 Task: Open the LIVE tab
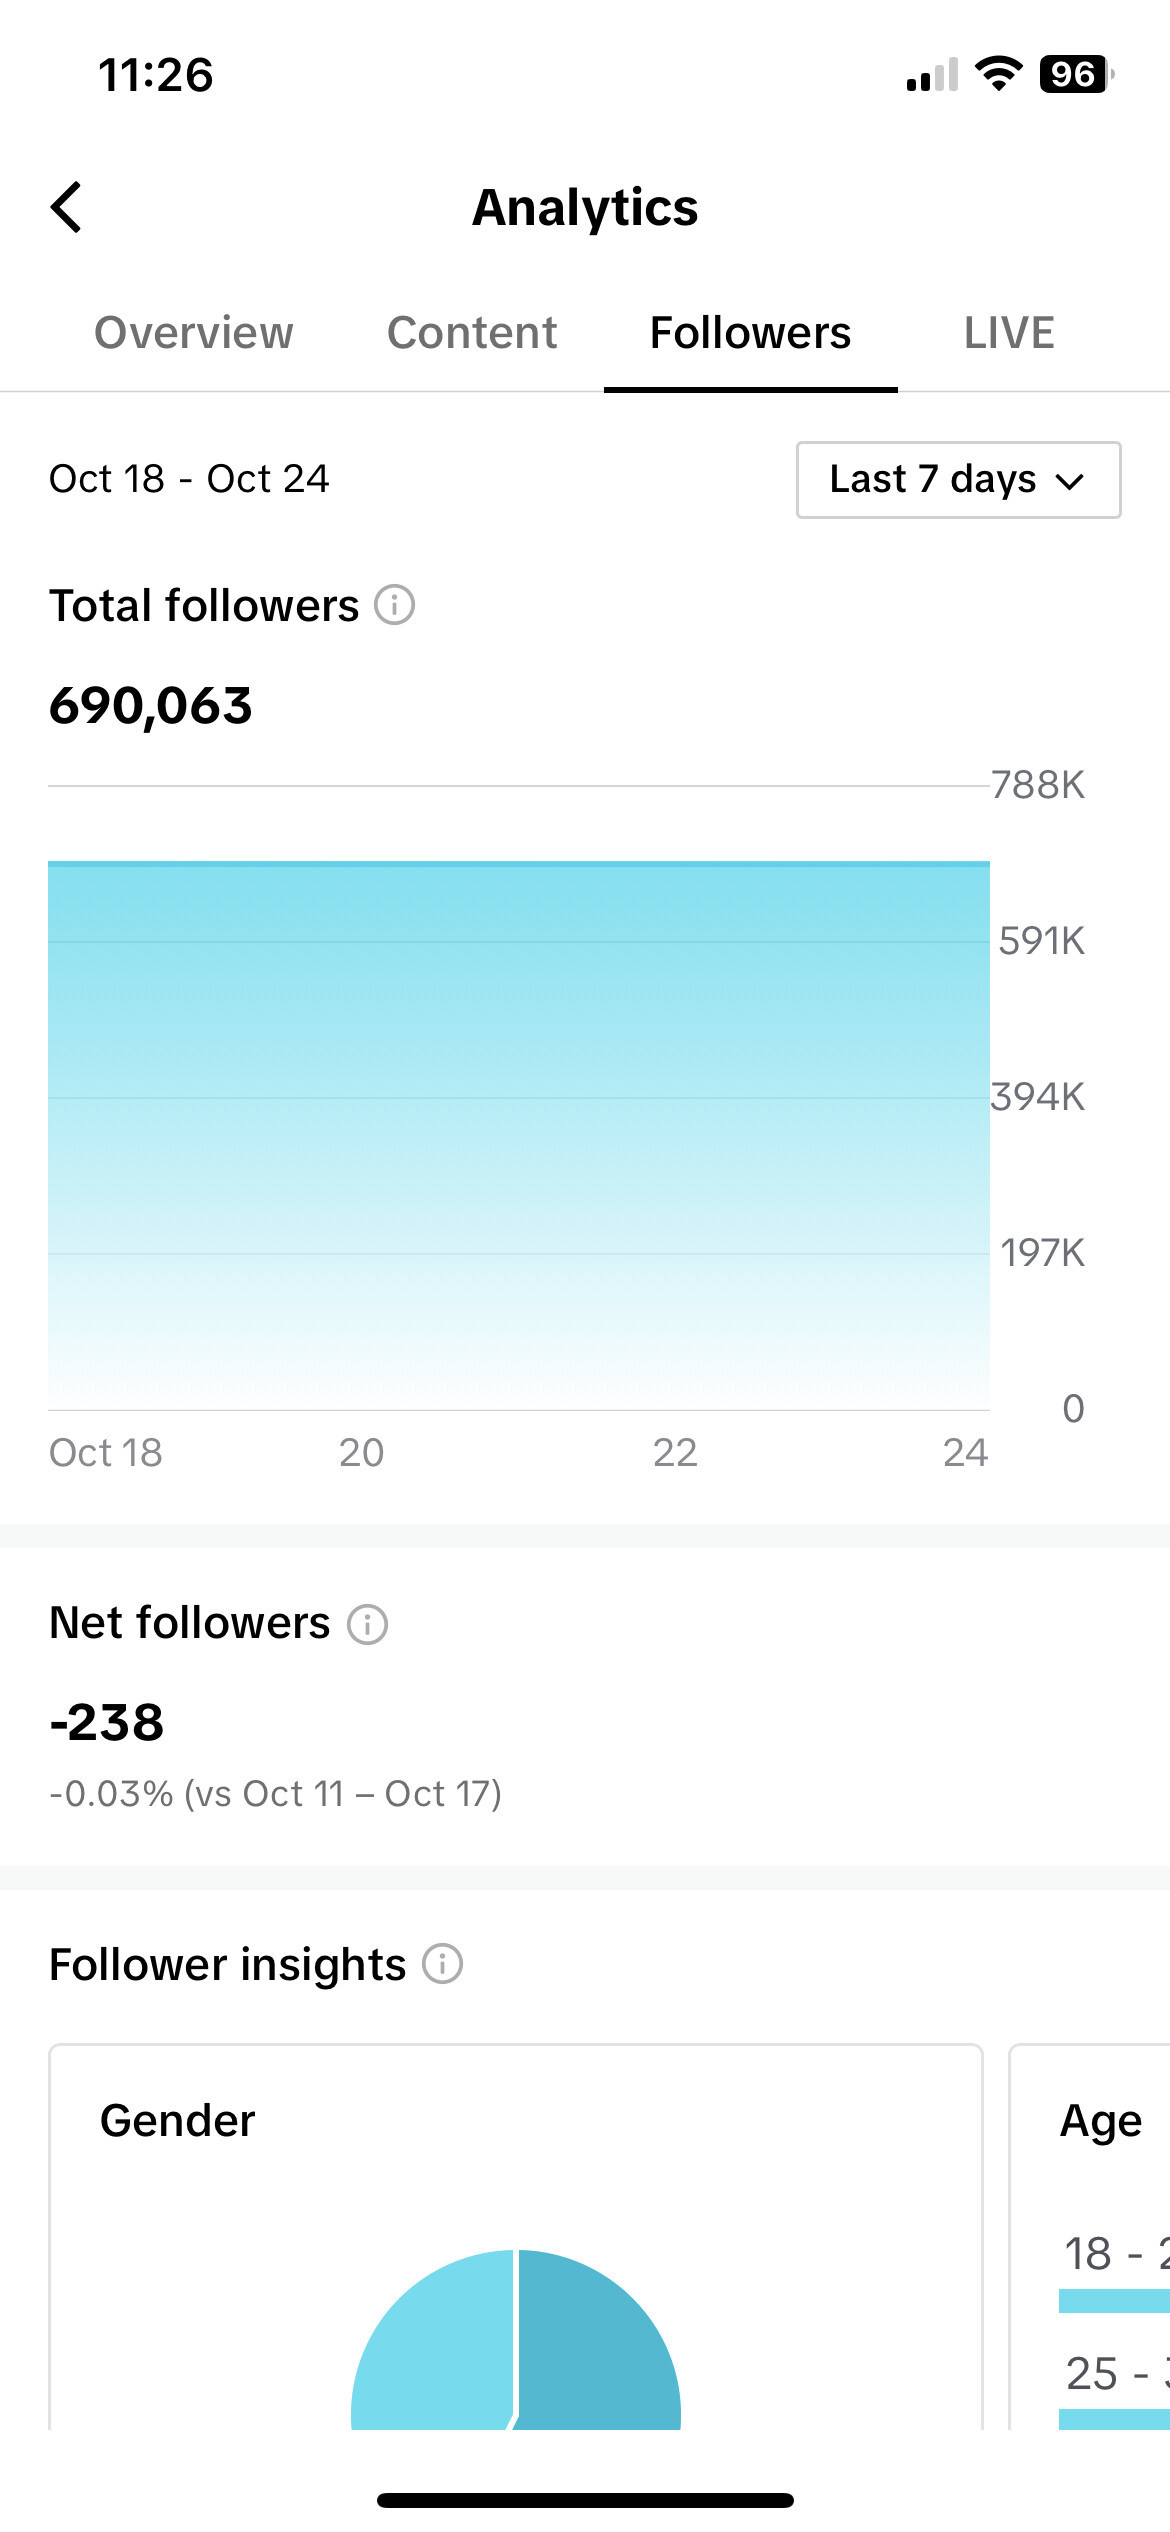(x=1009, y=333)
